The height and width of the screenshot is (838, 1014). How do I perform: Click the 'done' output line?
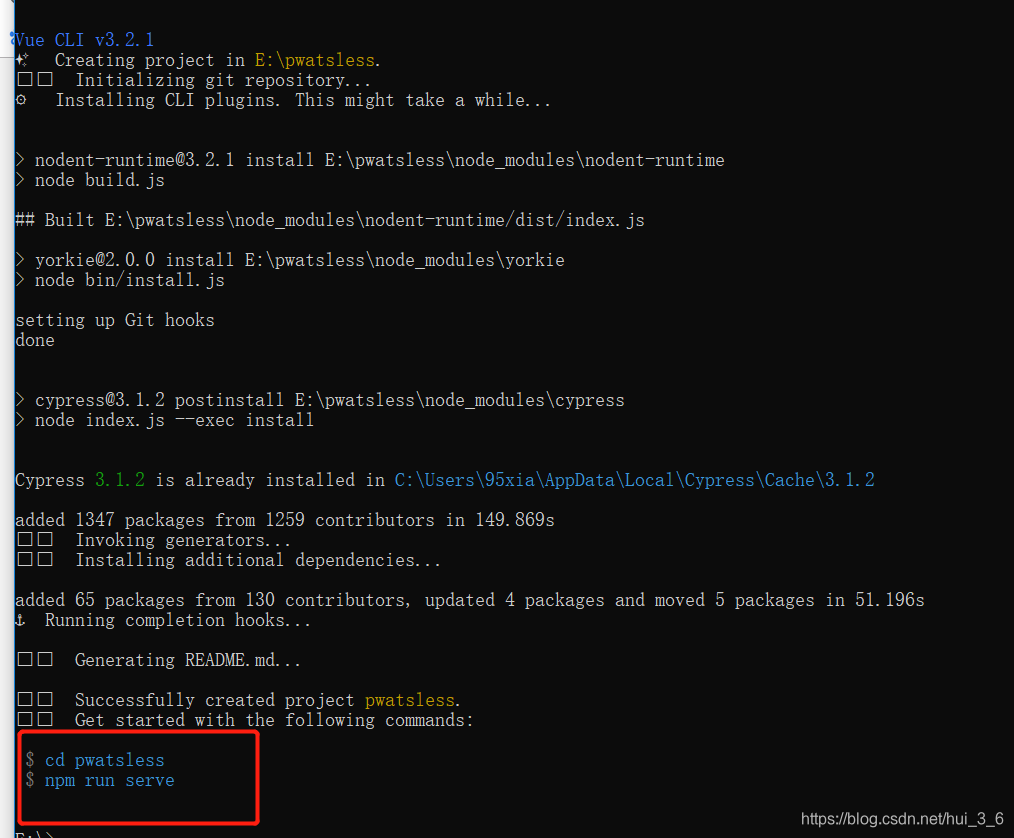[x=35, y=341]
